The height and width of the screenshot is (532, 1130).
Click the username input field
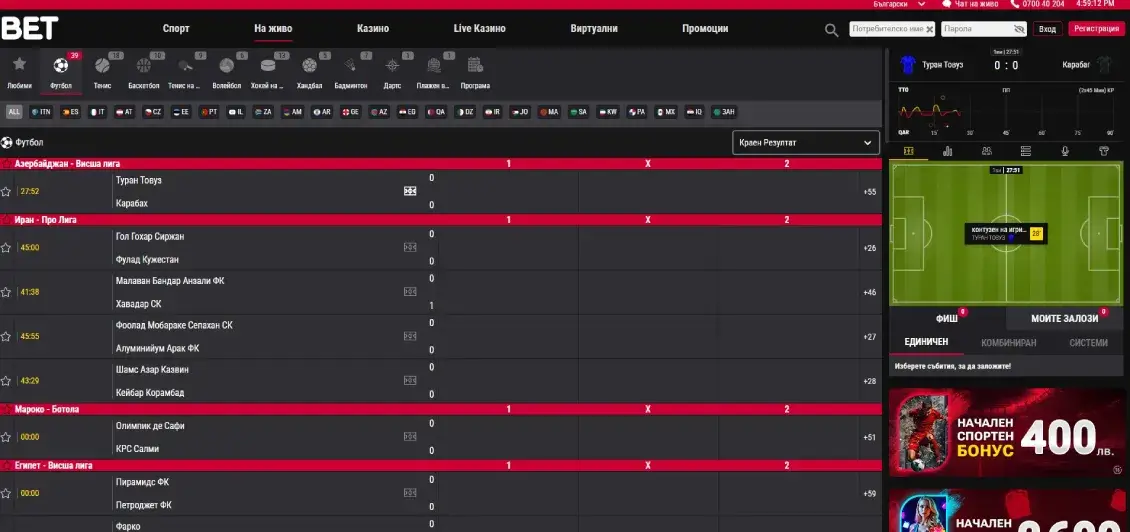[x=891, y=29]
